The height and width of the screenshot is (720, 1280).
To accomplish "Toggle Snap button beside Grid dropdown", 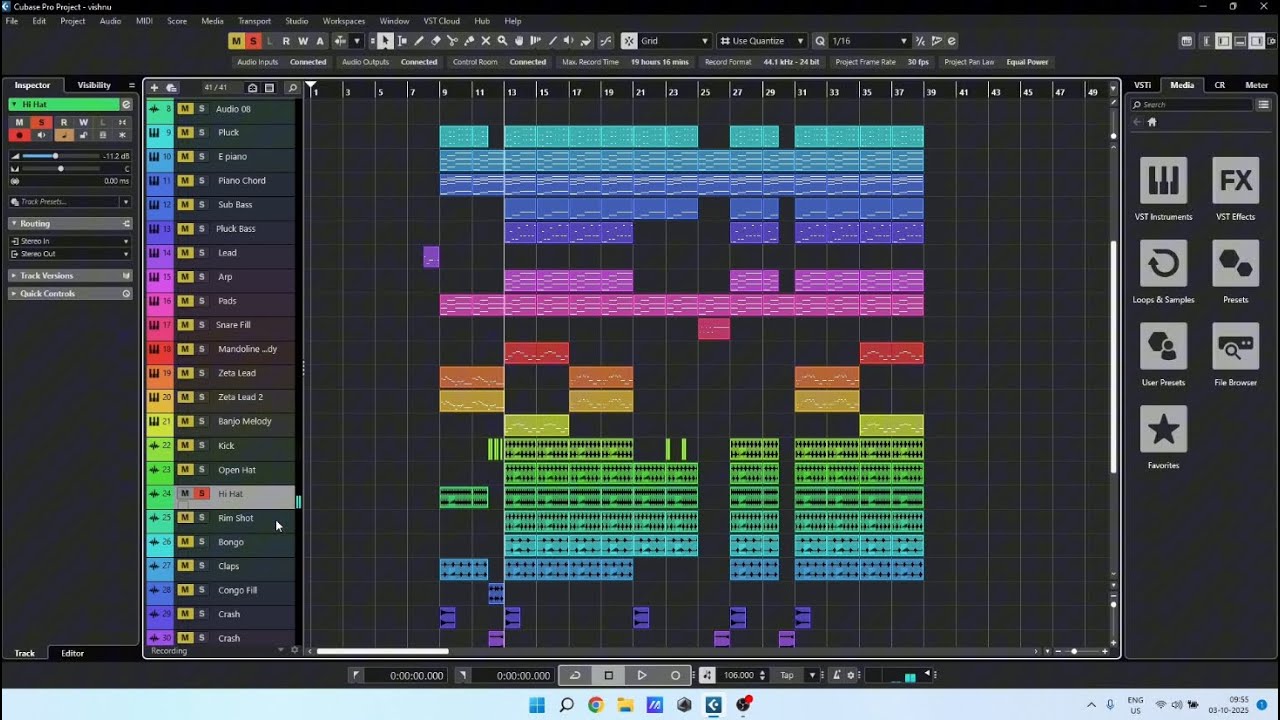I will 628,41.
